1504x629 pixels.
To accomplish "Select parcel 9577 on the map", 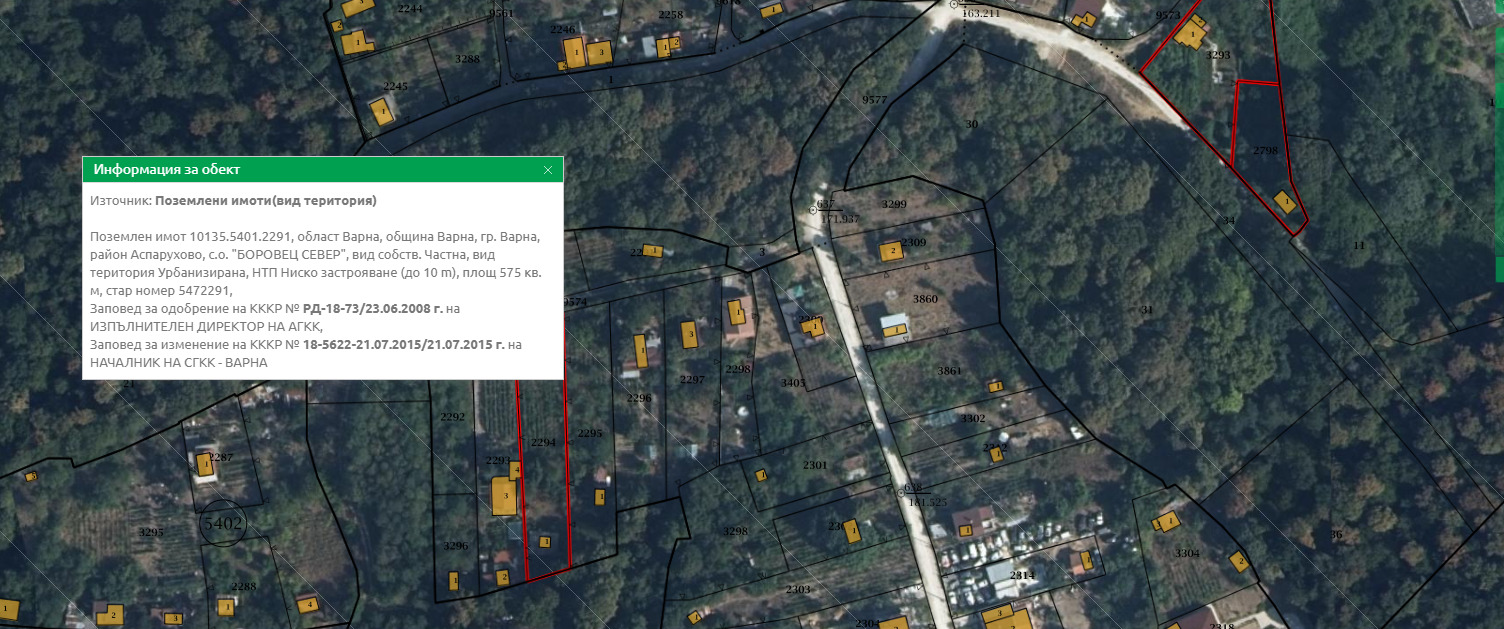I will 875,100.
